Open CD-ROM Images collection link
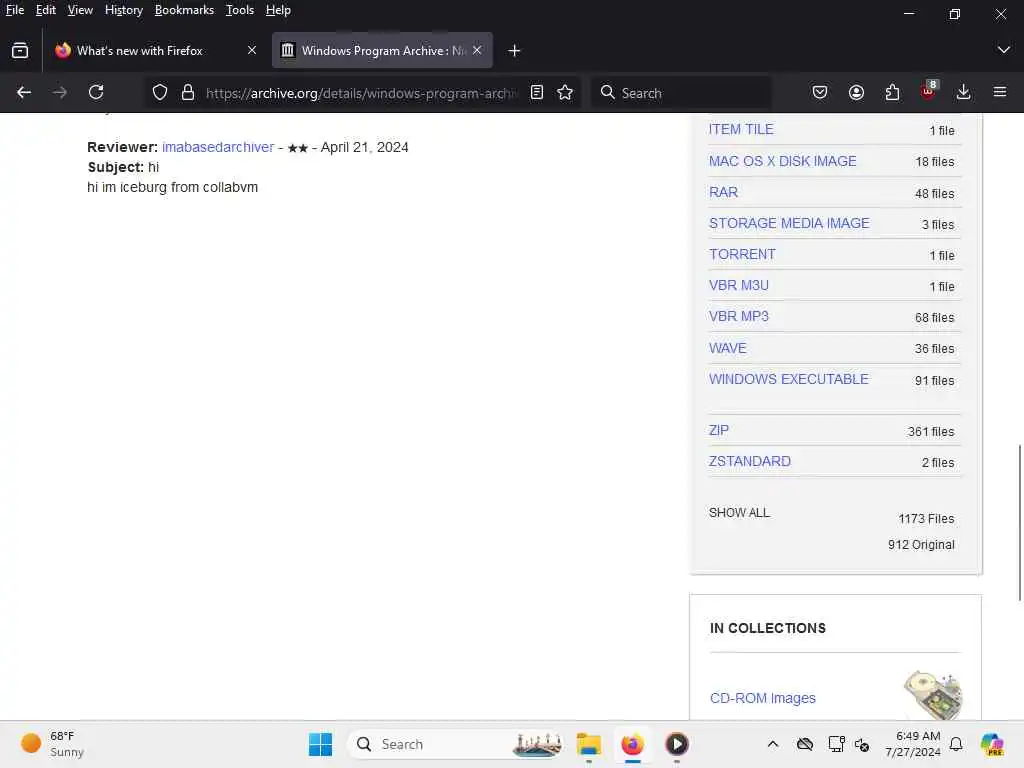This screenshot has width=1024, height=768. 762,697
